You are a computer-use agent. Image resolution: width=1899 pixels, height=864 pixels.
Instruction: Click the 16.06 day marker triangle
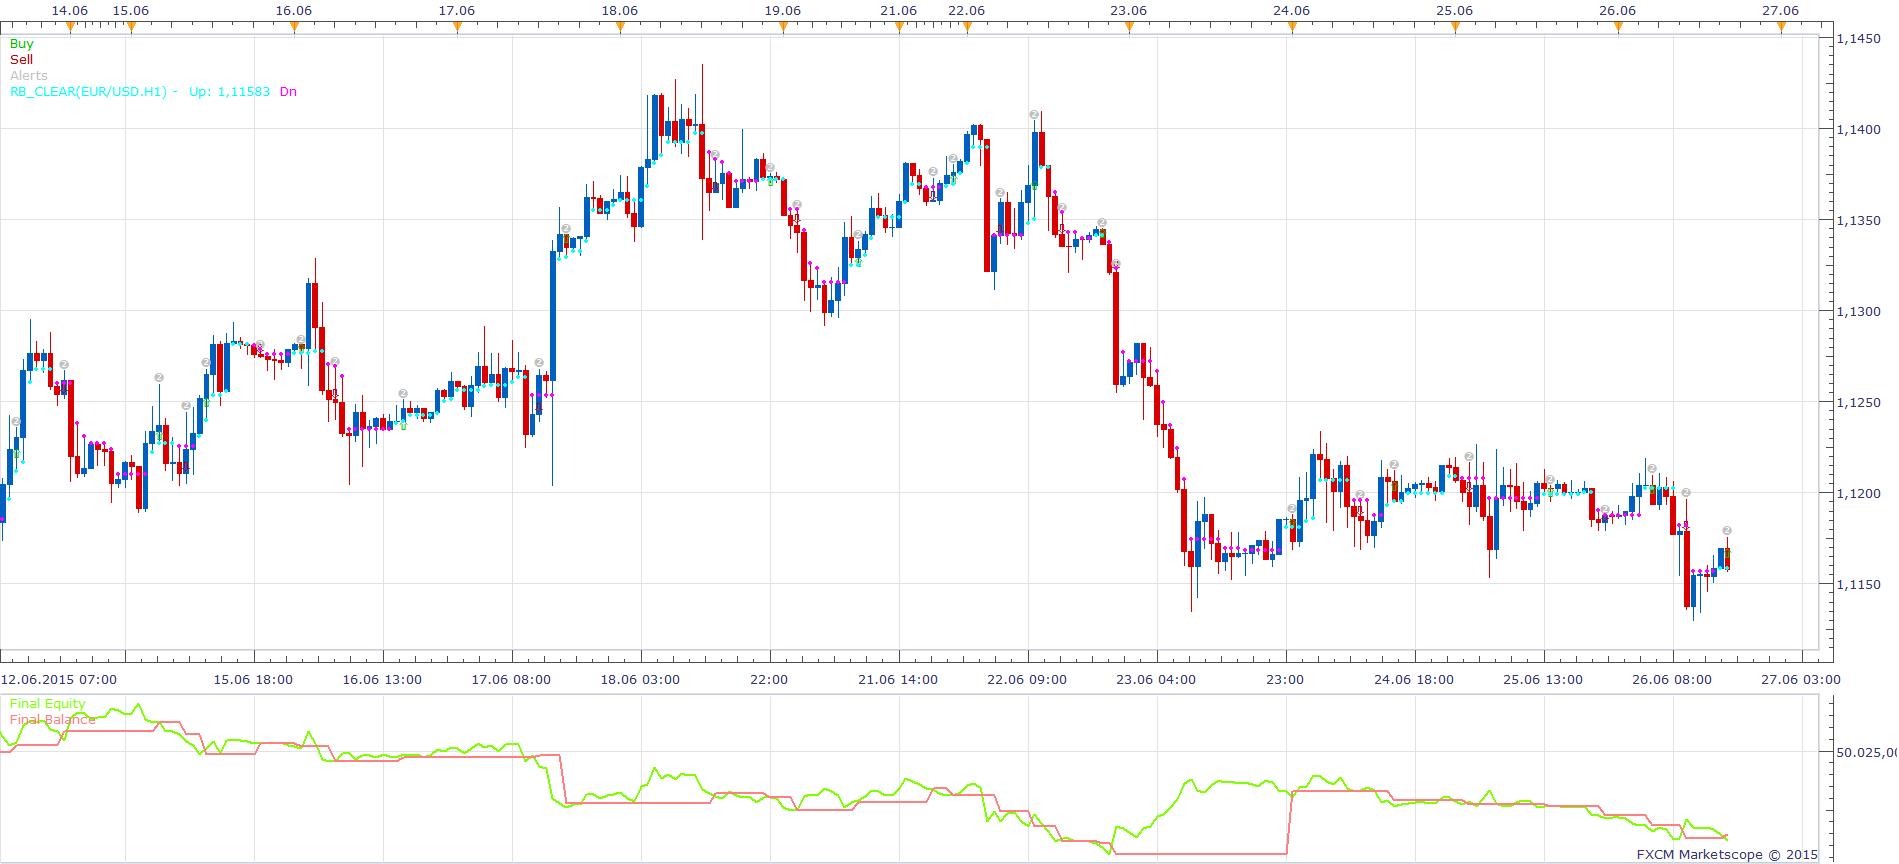294,28
